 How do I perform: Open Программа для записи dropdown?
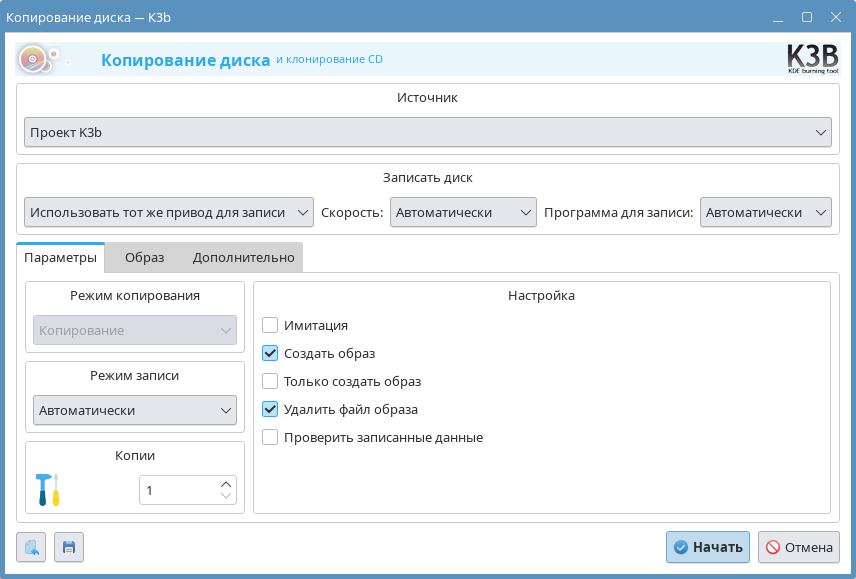pyautogui.click(x=766, y=212)
